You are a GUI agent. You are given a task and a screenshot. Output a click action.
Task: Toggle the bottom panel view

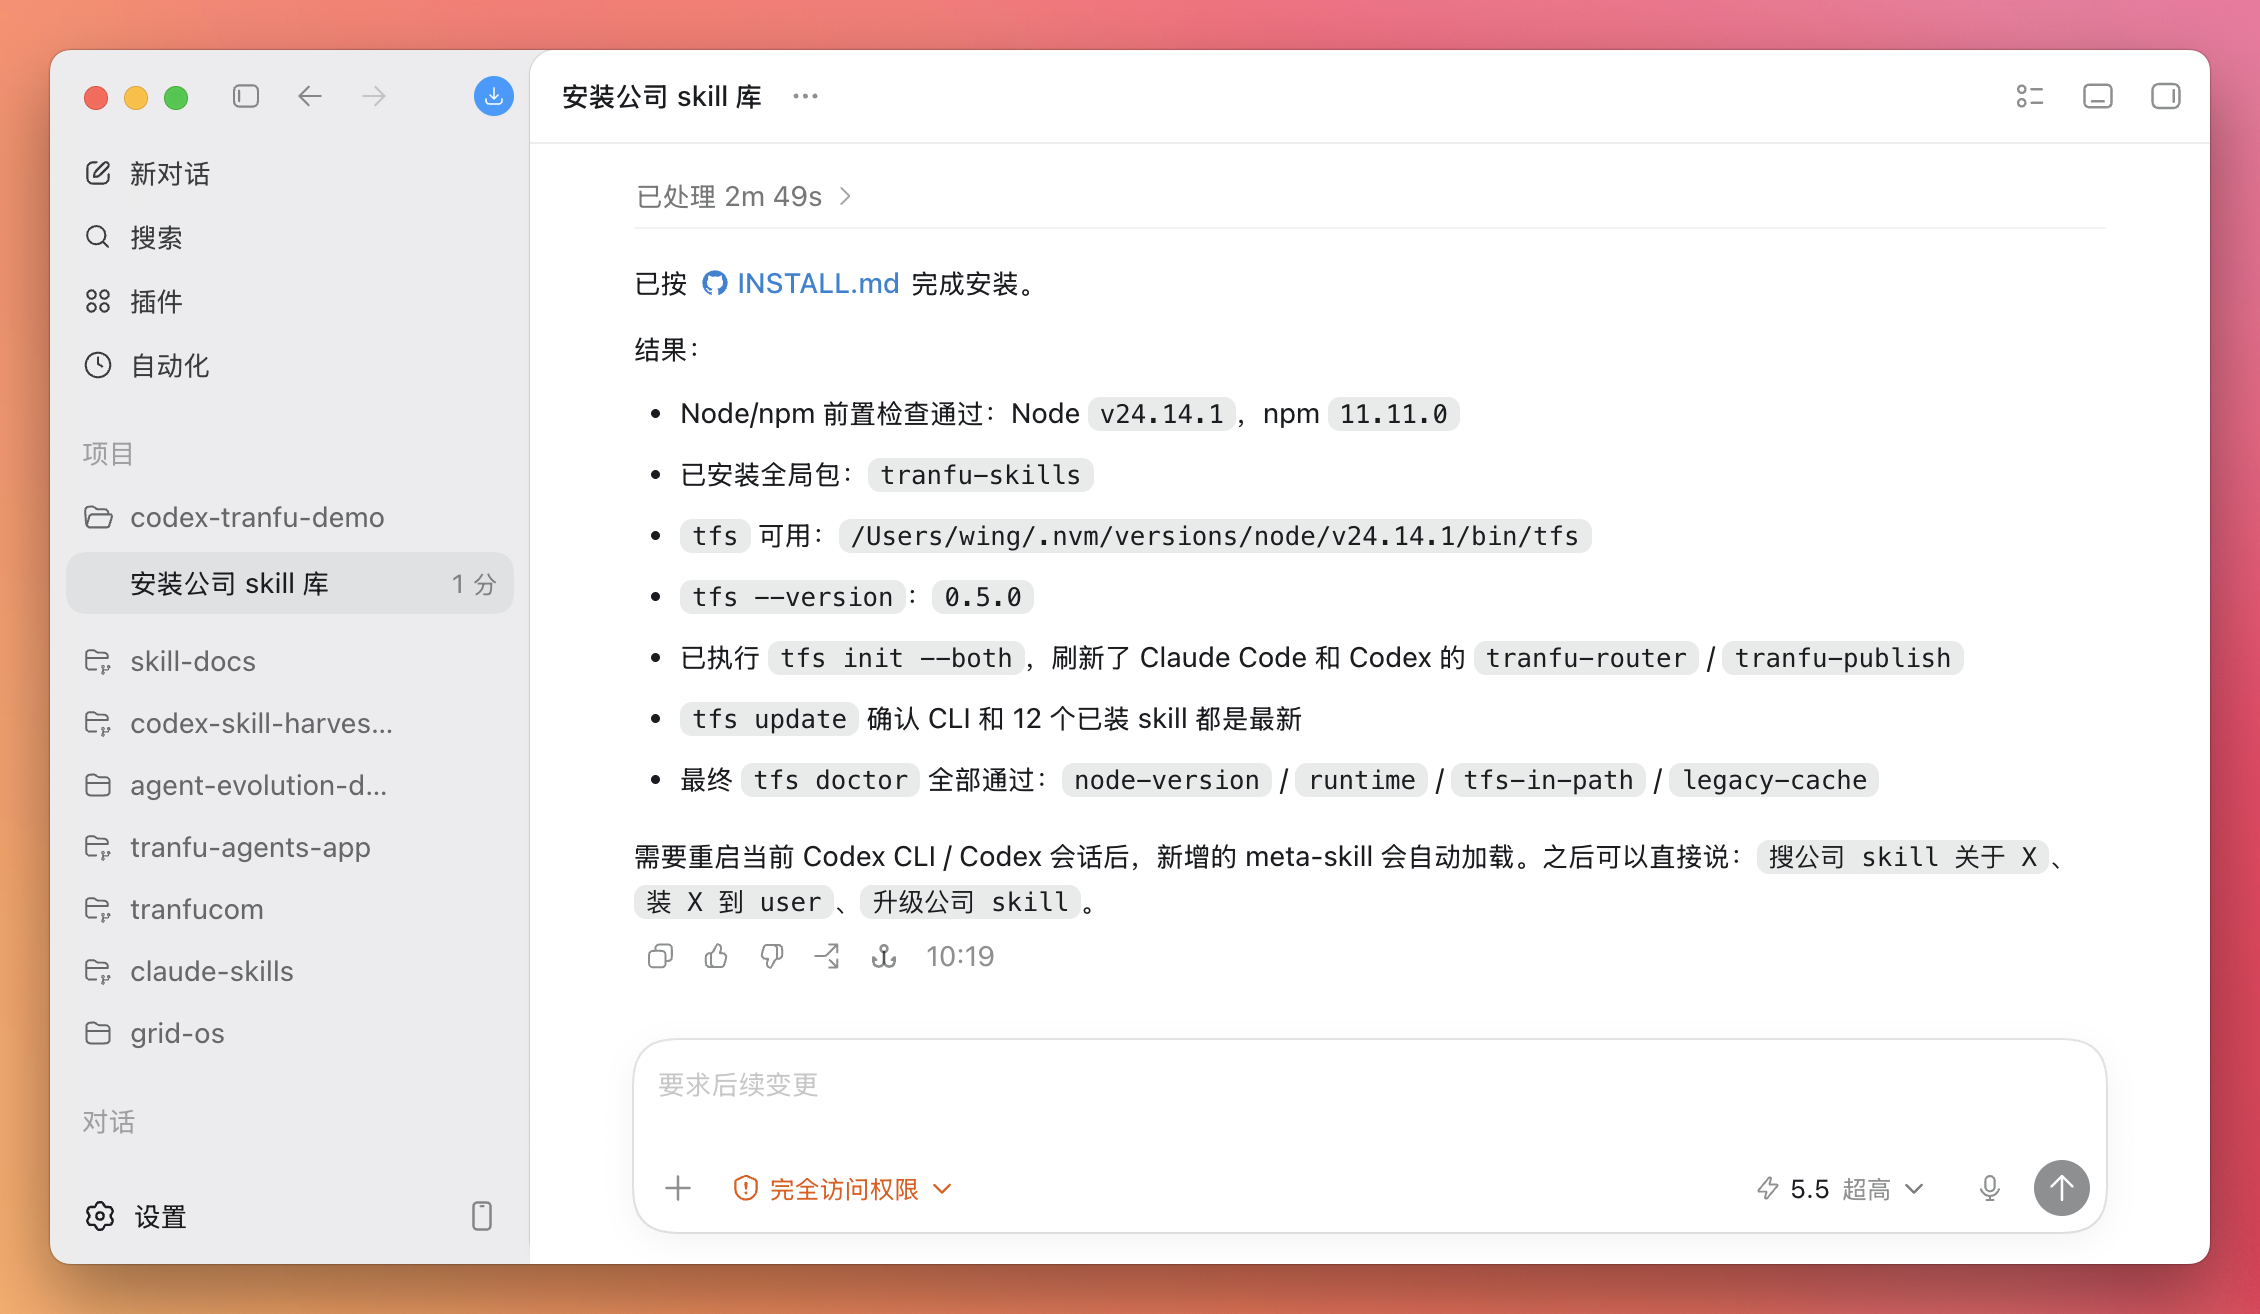pyautogui.click(x=2098, y=96)
